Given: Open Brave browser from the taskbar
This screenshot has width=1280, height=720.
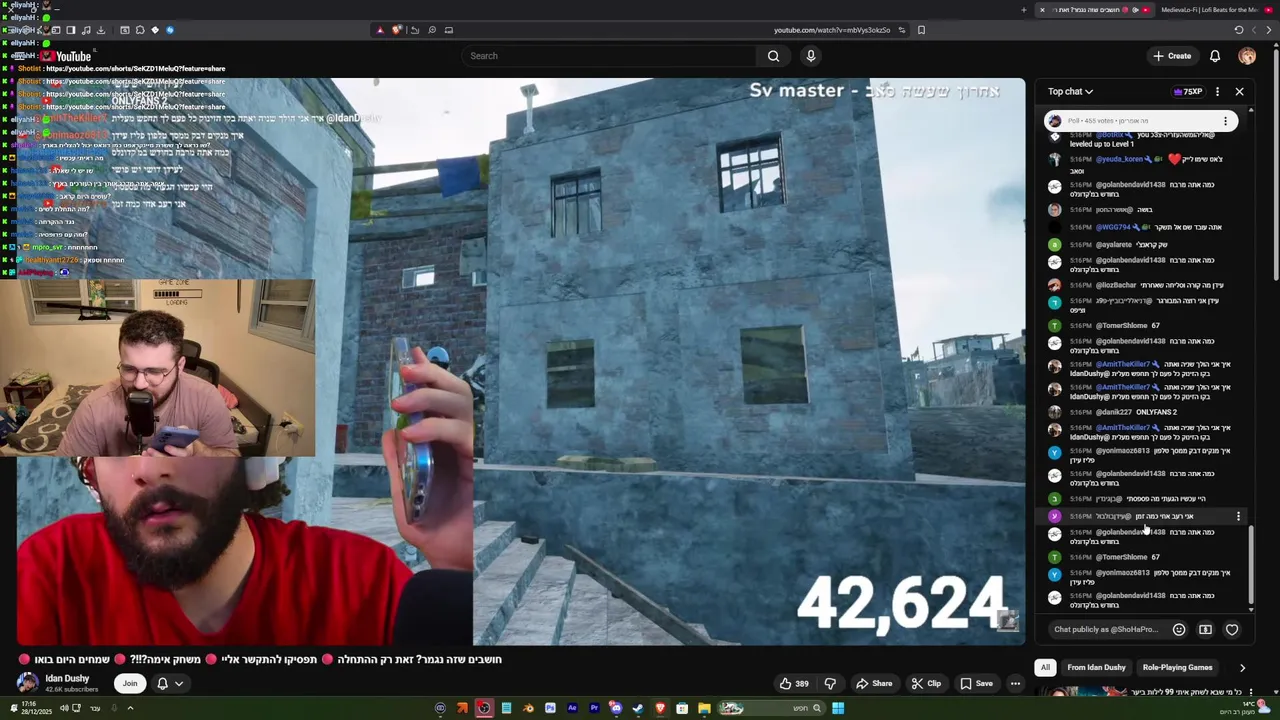Looking at the screenshot, I should point(660,709).
